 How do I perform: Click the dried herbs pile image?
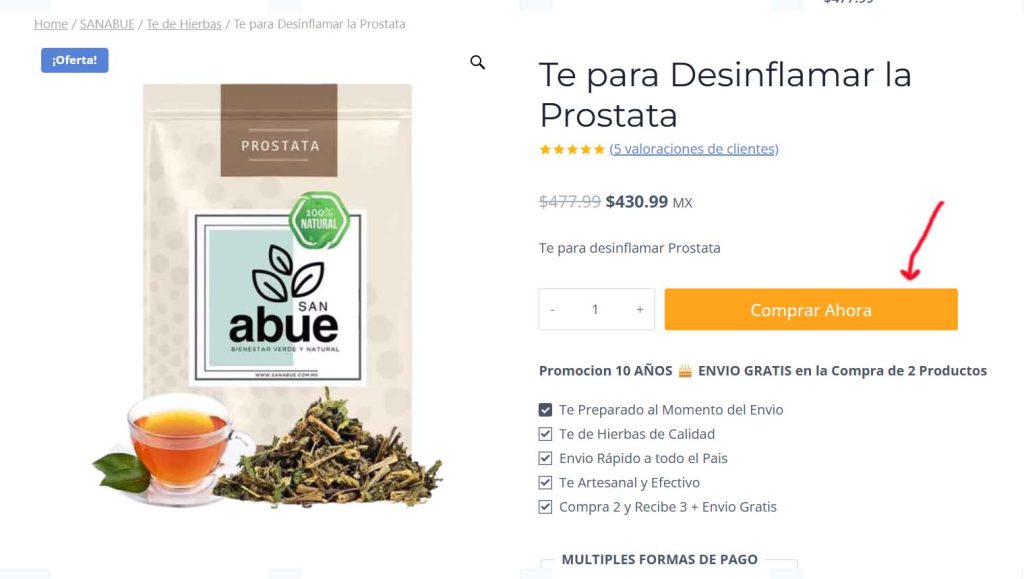(x=330, y=452)
